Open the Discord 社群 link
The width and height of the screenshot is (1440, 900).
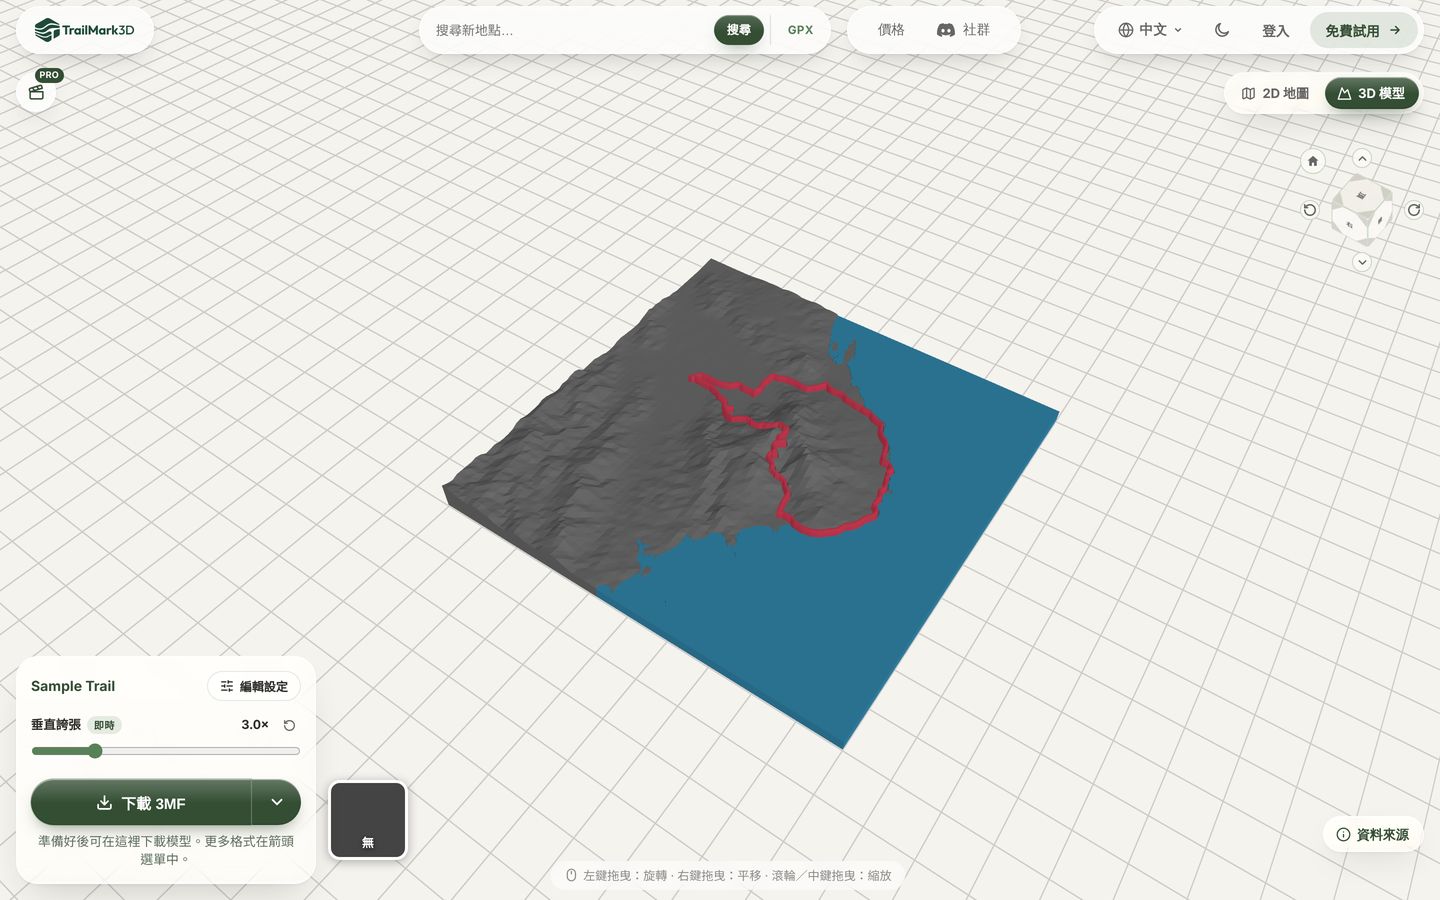pyautogui.click(x=963, y=30)
